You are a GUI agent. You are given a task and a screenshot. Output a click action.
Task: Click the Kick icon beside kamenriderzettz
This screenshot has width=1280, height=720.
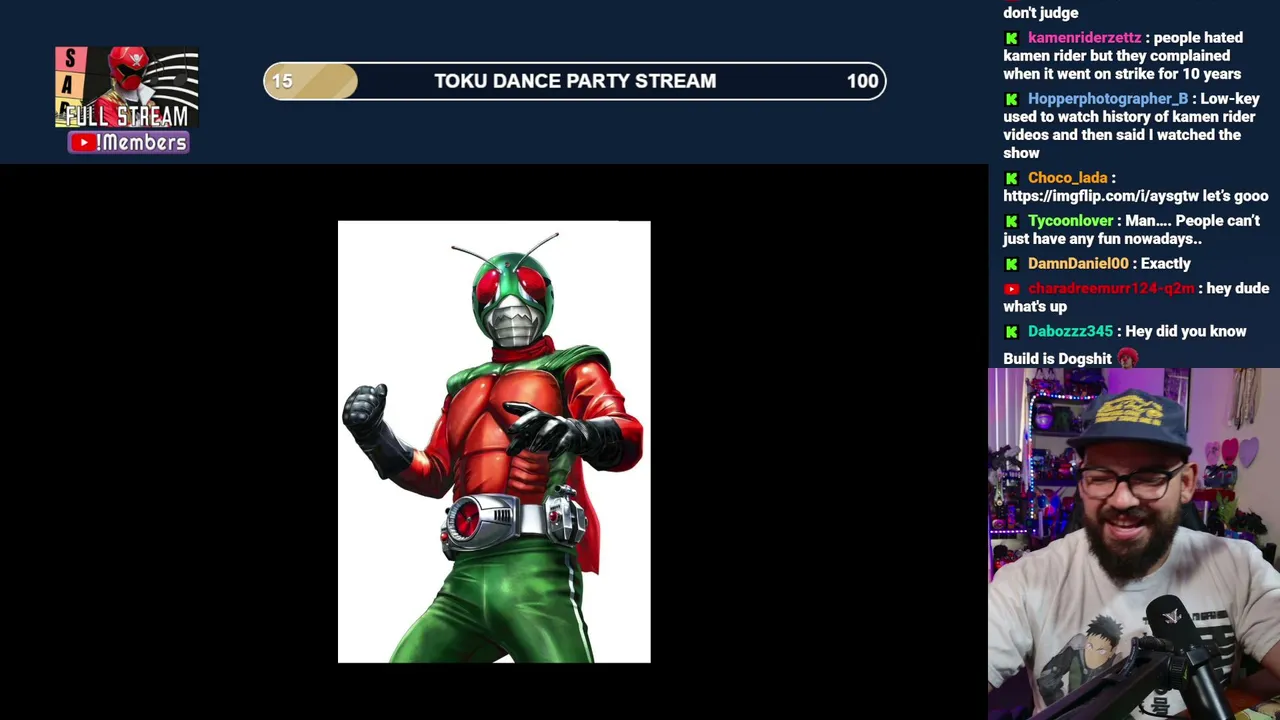(1011, 38)
